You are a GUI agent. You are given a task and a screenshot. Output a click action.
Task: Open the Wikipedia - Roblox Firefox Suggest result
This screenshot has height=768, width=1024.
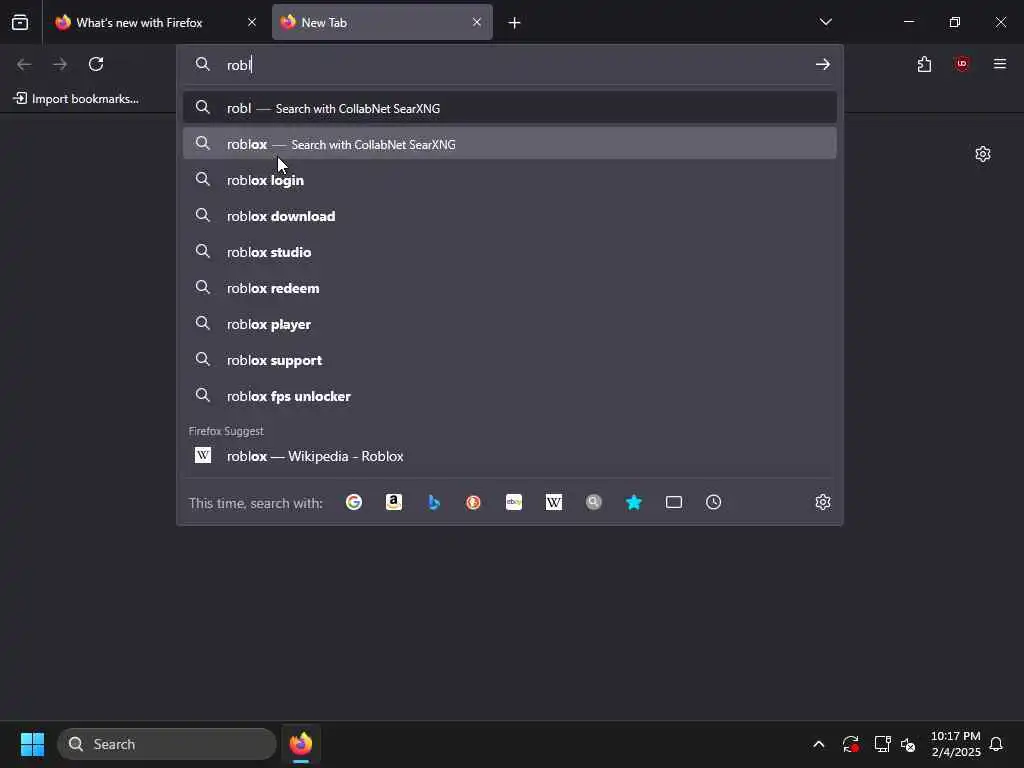point(509,456)
